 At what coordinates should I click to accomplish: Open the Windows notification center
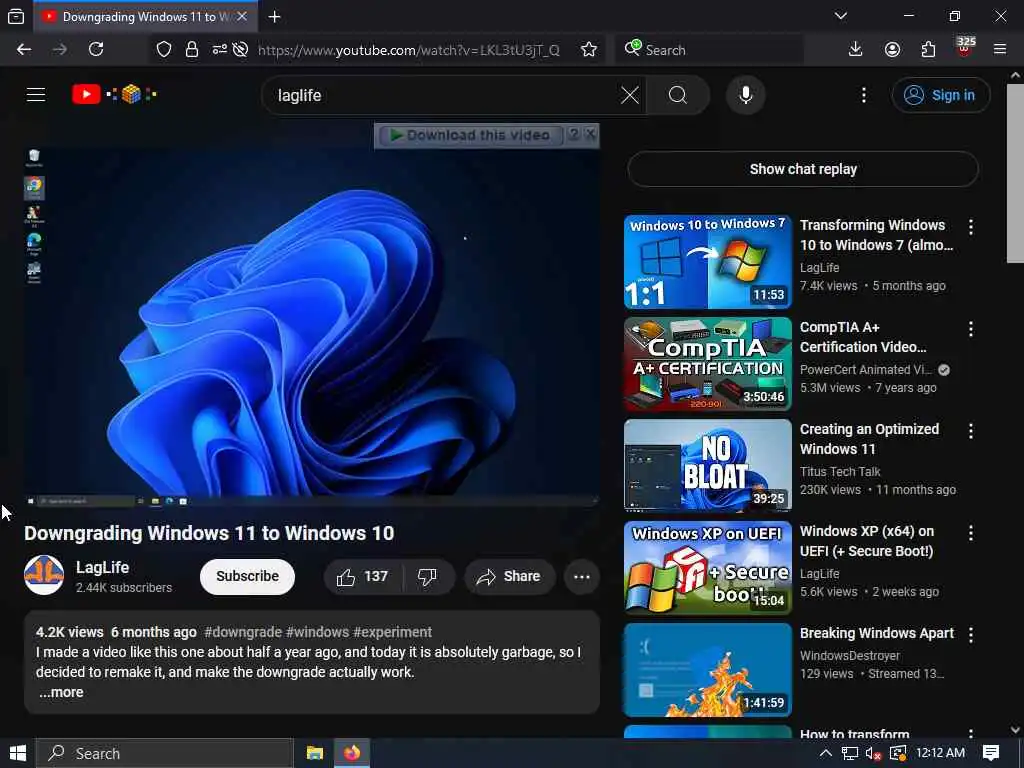pos(991,753)
